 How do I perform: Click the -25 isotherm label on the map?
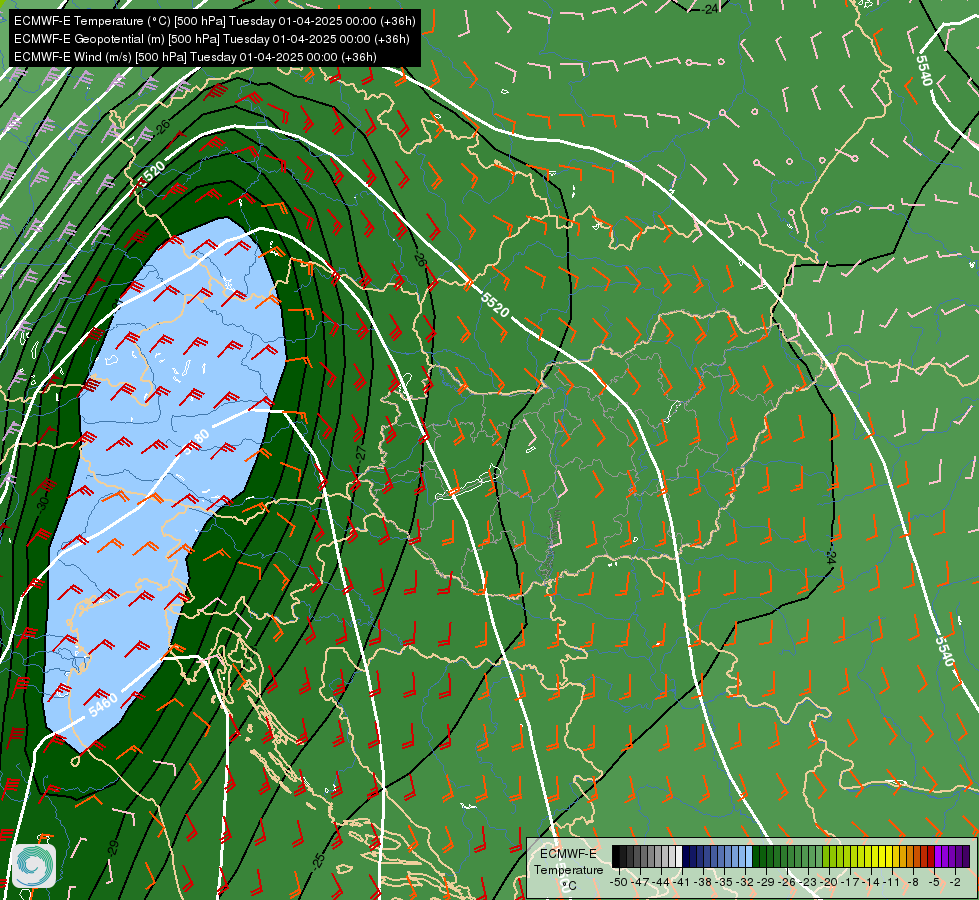318,861
